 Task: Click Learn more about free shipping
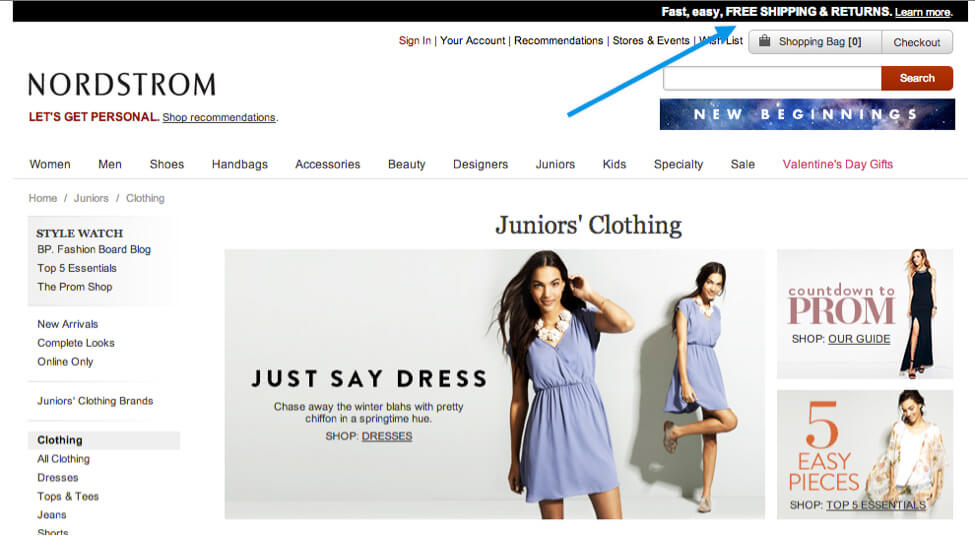[x=922, y=12]
